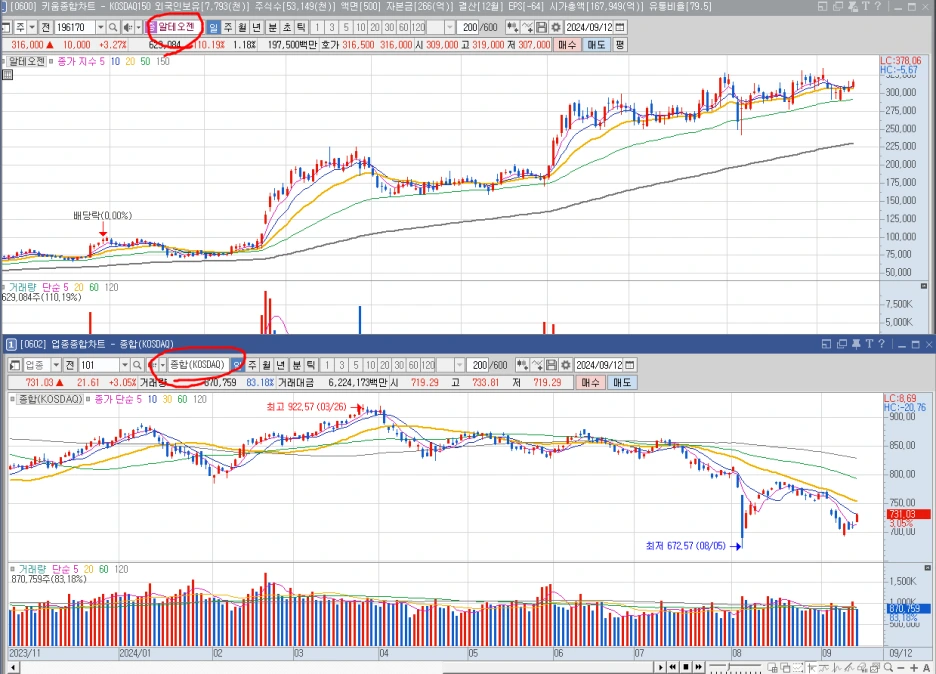Viewport: 936px width, 674px height.
Task: Open help for the KOSDAQ chart window
Action: point(881,344)
